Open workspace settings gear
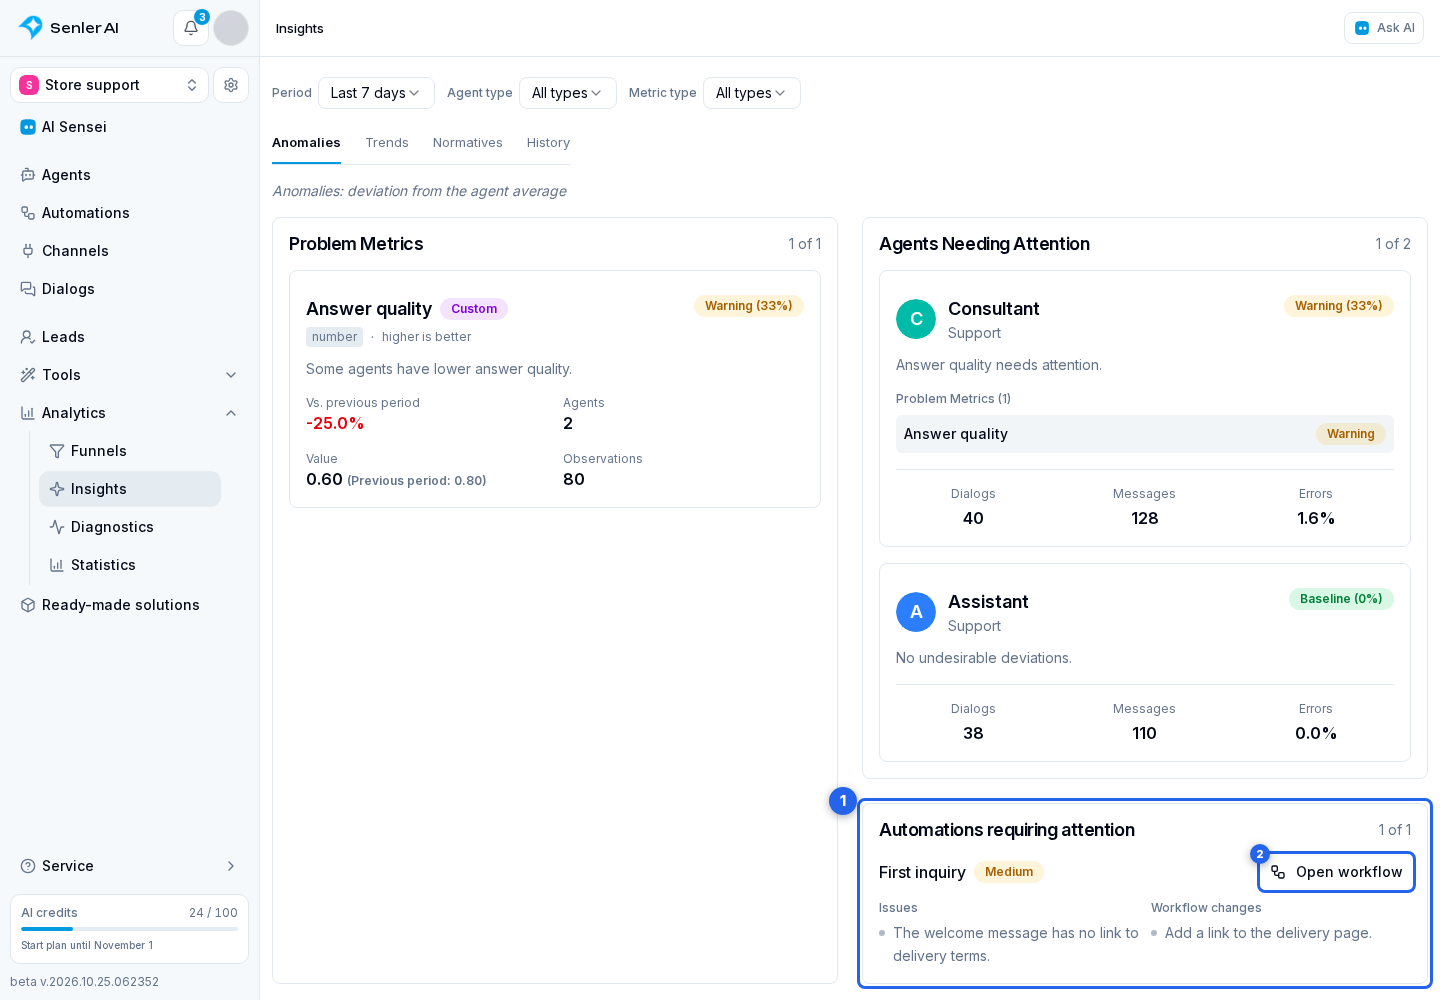 pyautogui.click(x=231, y=85)
